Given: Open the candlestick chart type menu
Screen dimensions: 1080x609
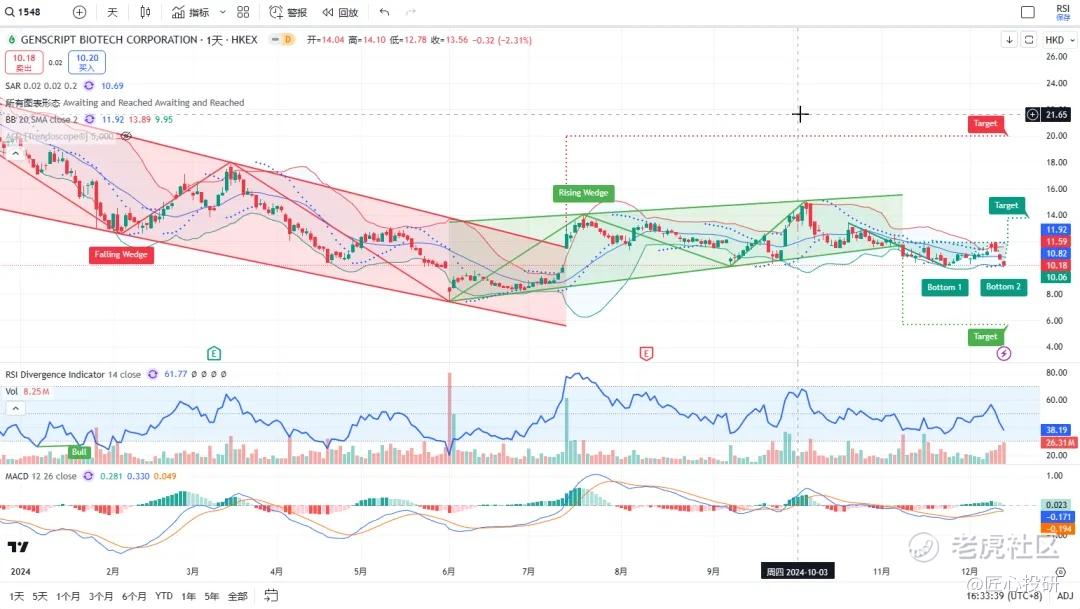Looking at the screenshot, I should click(145, 12).
